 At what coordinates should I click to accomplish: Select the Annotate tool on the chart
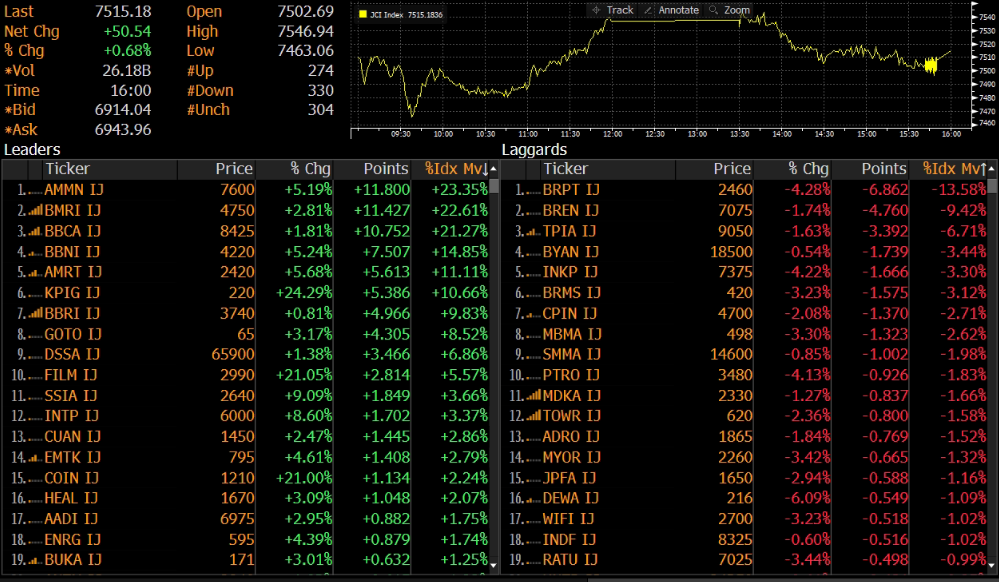pyautogui.click(x=672, y=10)
